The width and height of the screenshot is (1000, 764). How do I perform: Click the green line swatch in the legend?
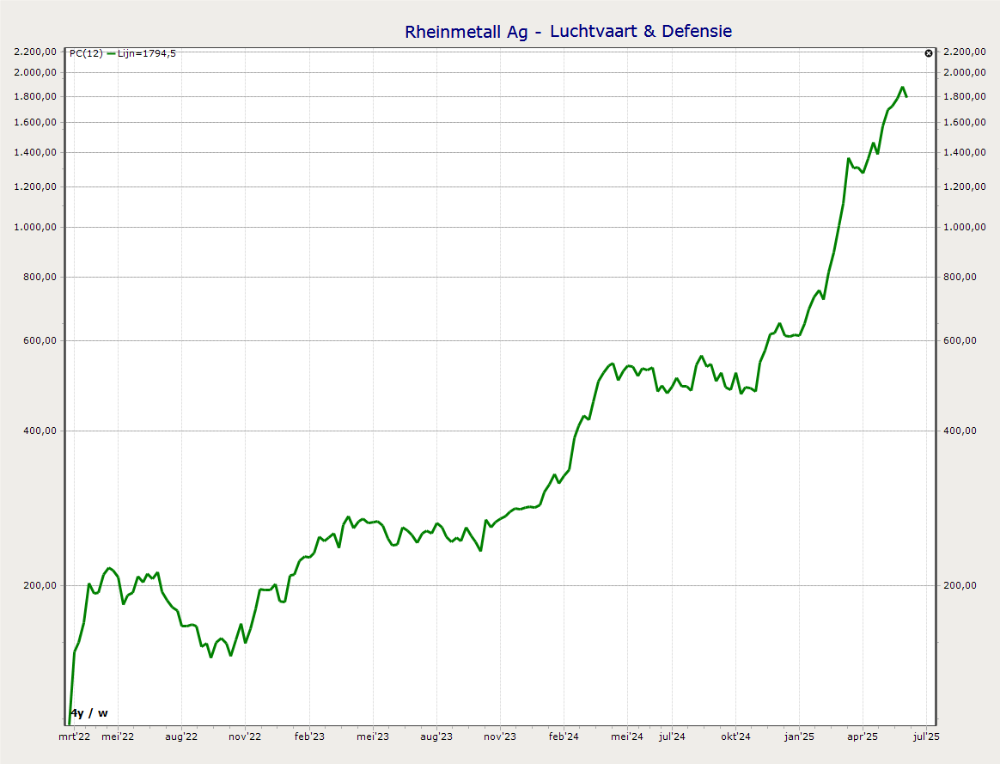[x=111, y=53]
